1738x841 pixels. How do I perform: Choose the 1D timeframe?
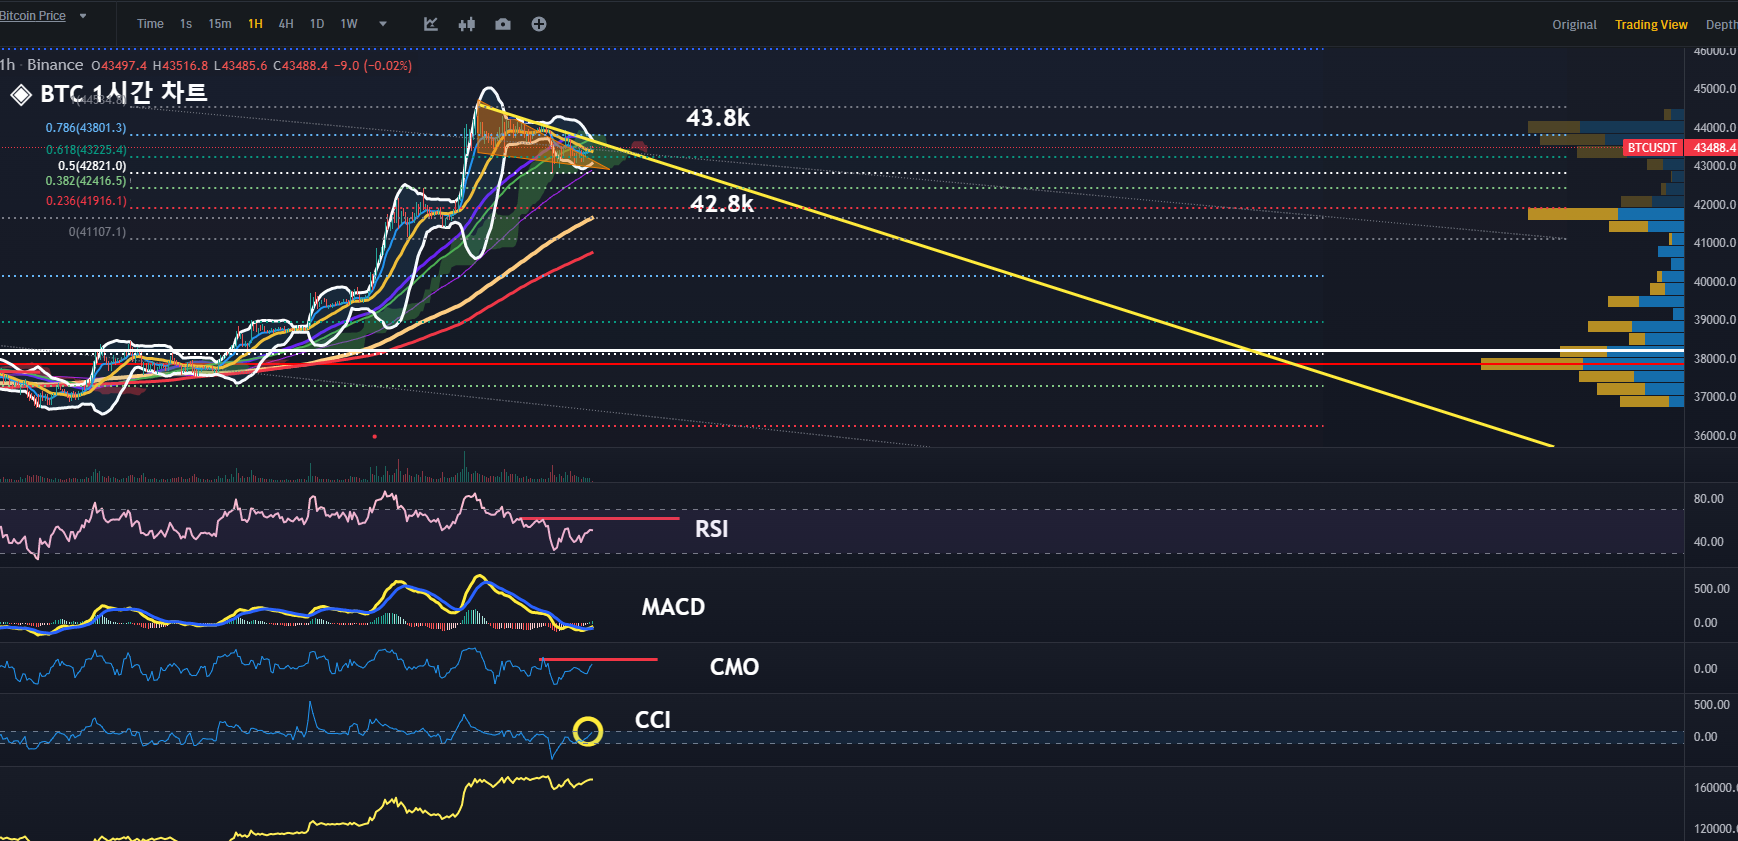pyautogui.click(x=317, y=24)
